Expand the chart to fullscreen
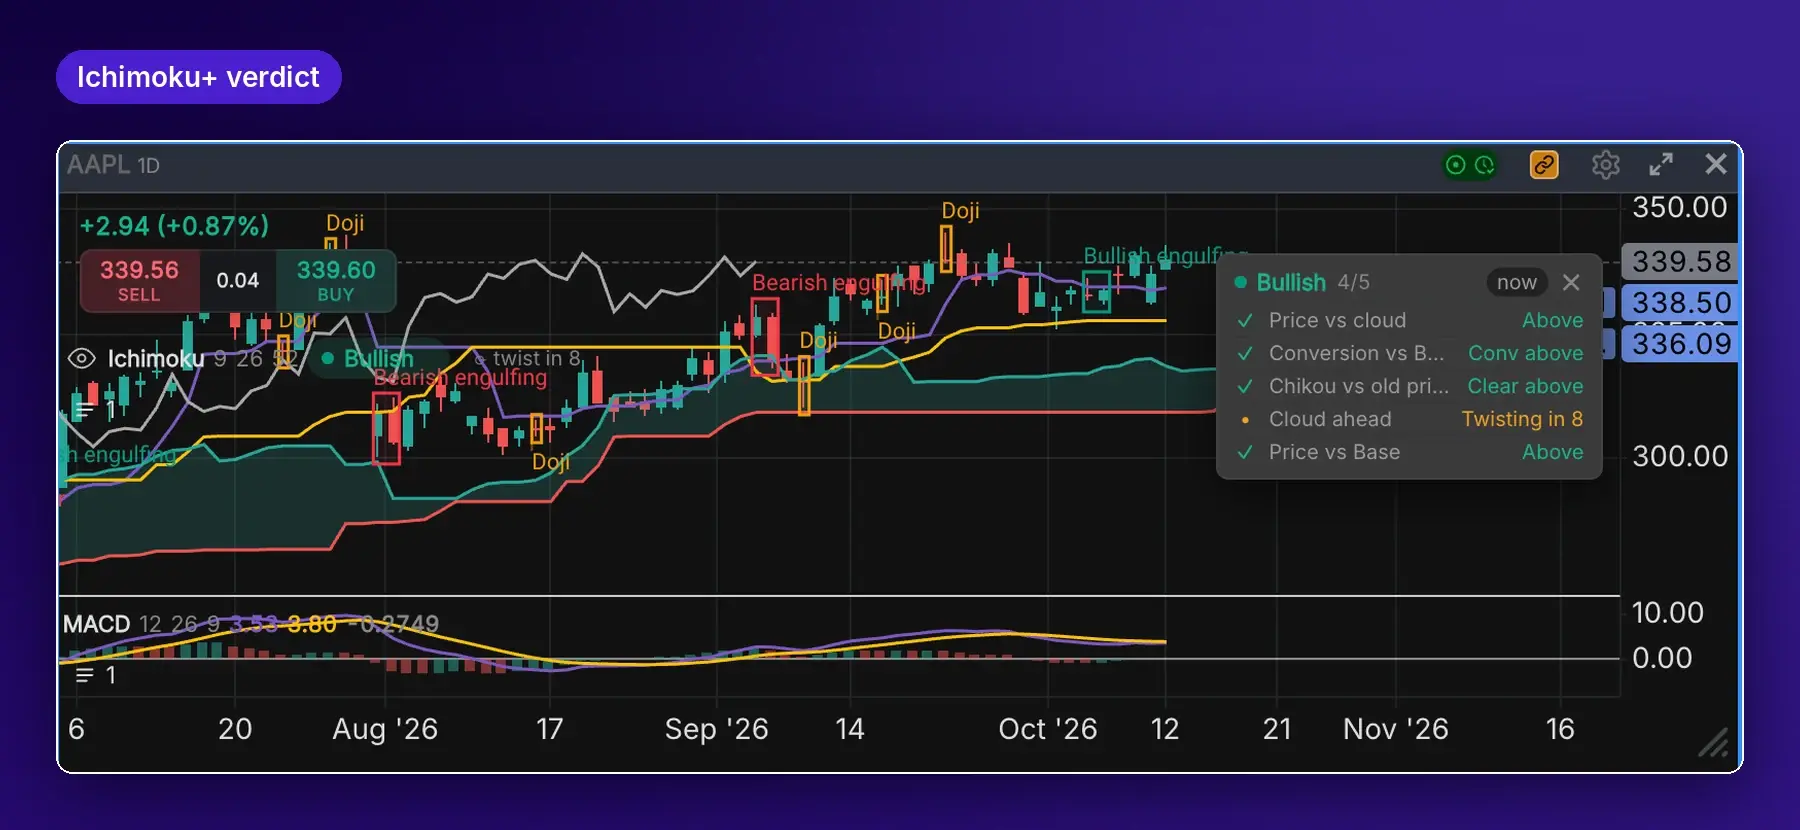 [x=1661, y=164]
